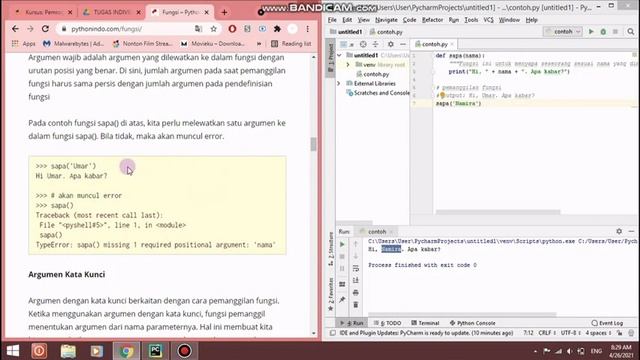Open the Apps shortcut in the bookmarks bar
The width and height of the screenshot is (640, 360).
click(24, 43)
